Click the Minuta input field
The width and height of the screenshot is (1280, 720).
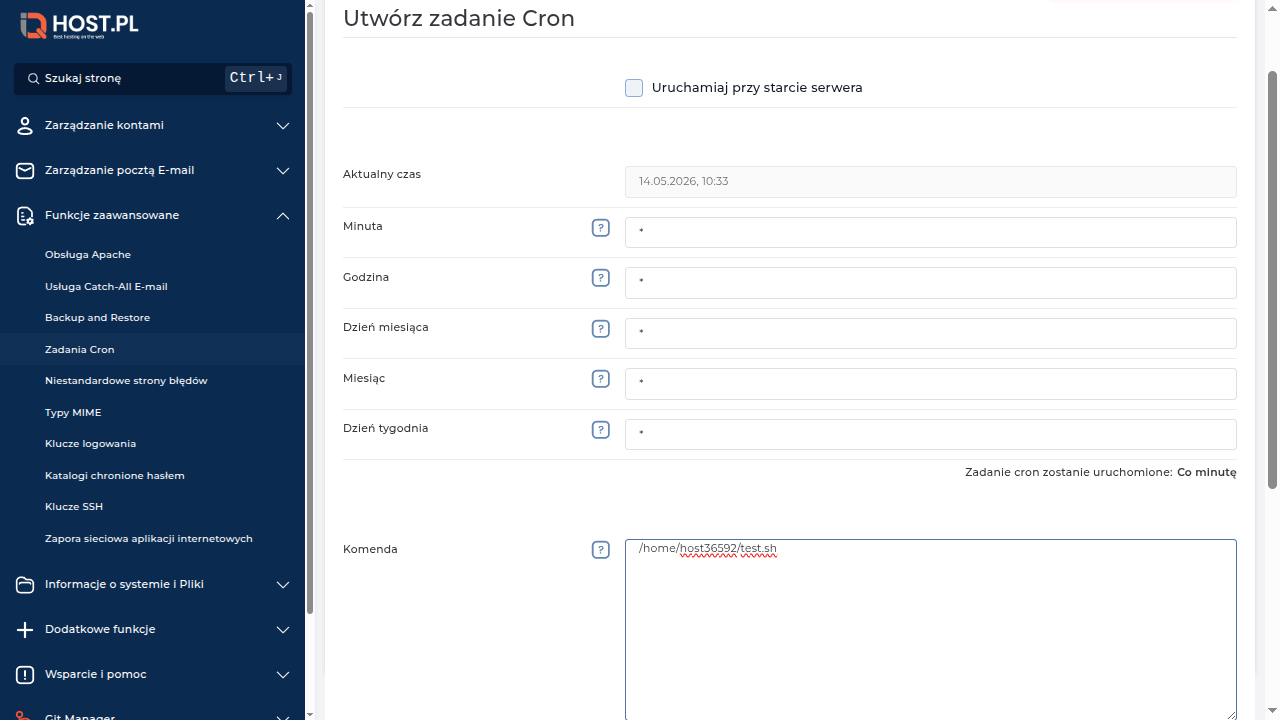(x=930, y=232)
